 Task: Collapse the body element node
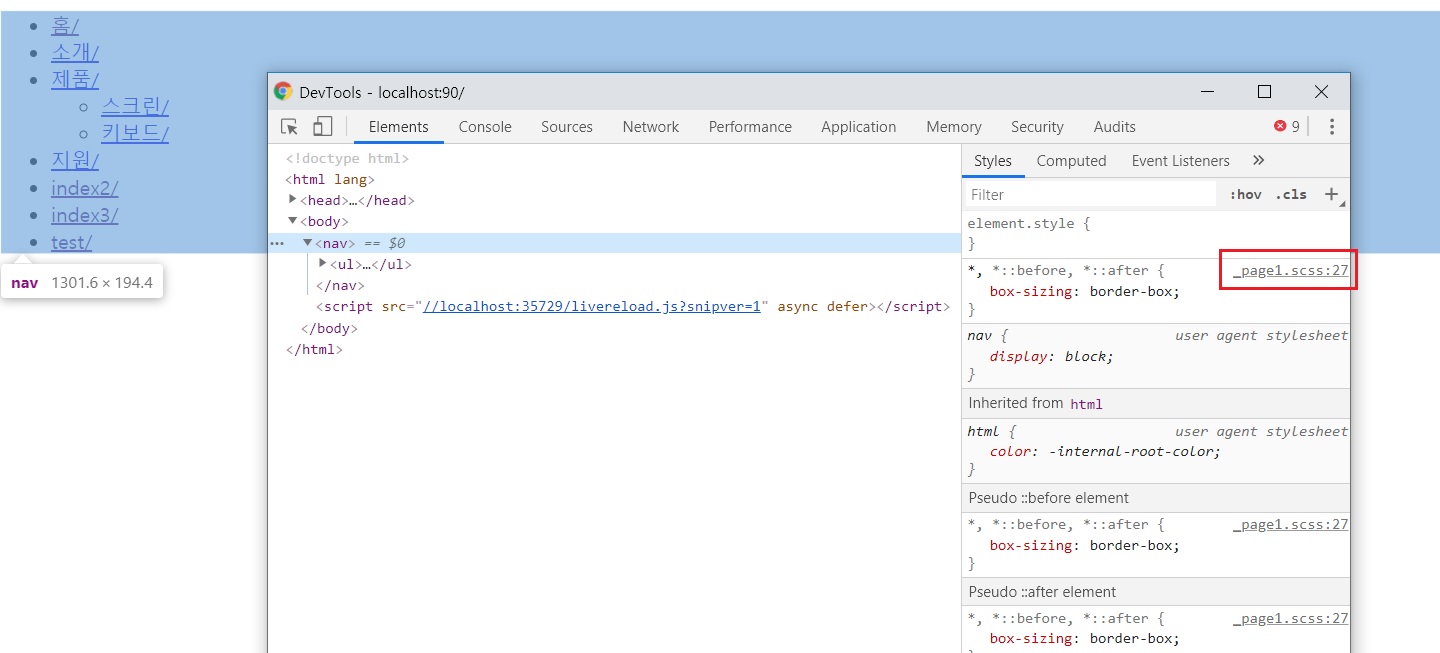click(293, 221)
